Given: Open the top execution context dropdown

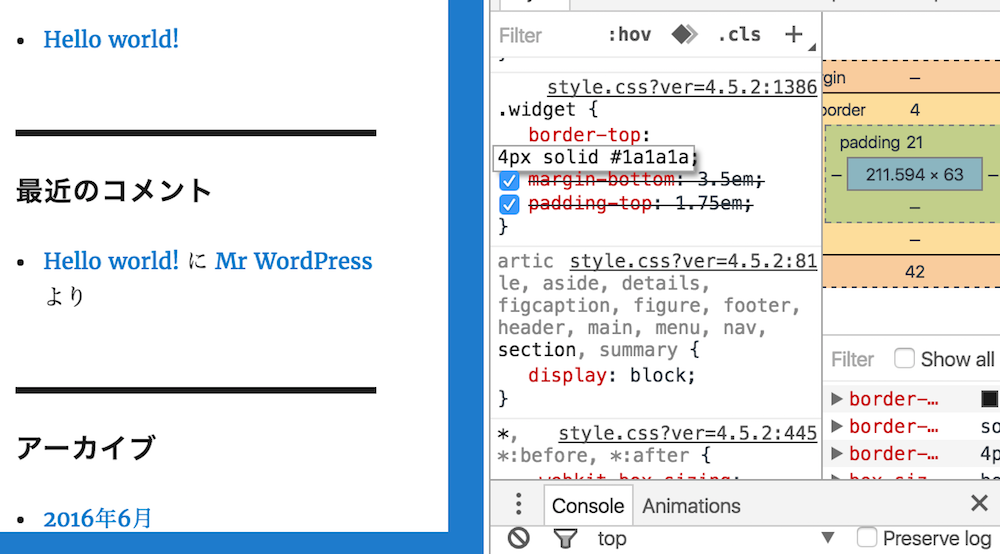Looking at the screenshot, I should point(715,539).
